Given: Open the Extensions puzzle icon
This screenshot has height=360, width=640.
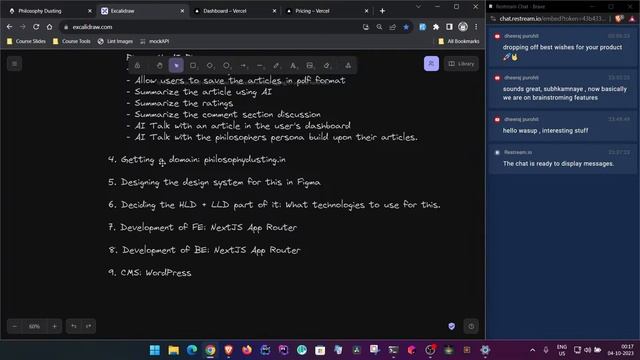Looking at the screenshot, I should 436,27.
